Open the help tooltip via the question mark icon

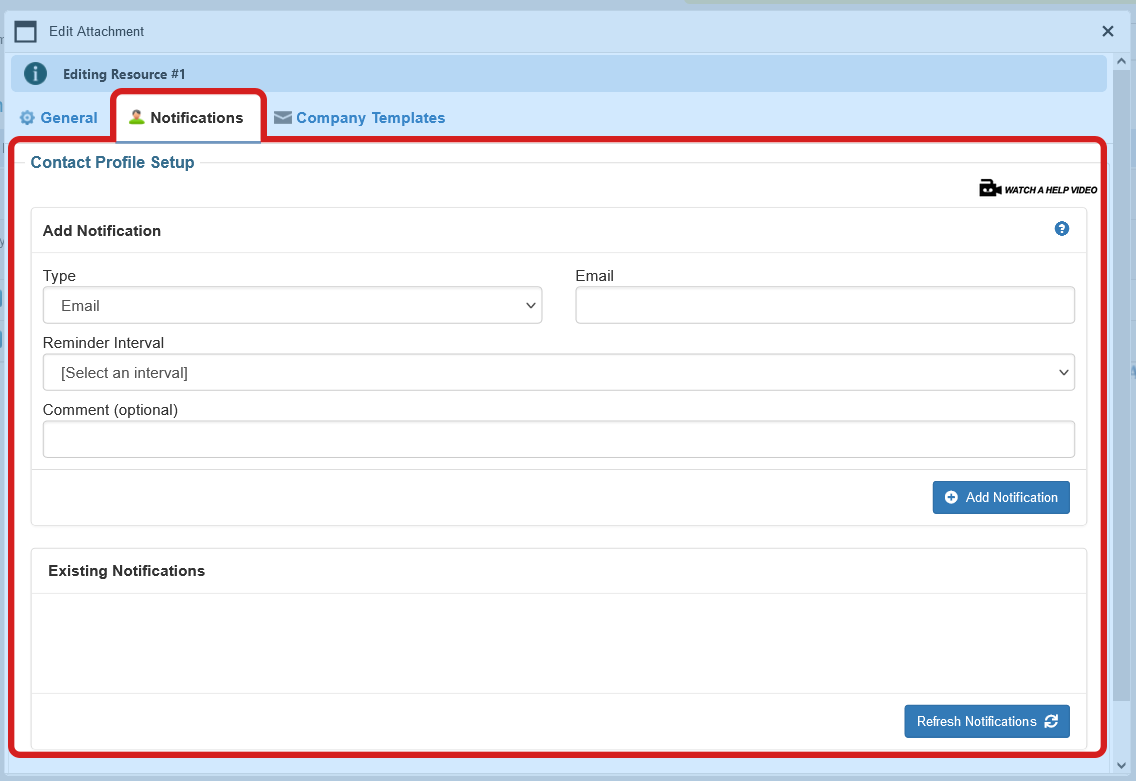[x=1062, y=229]
